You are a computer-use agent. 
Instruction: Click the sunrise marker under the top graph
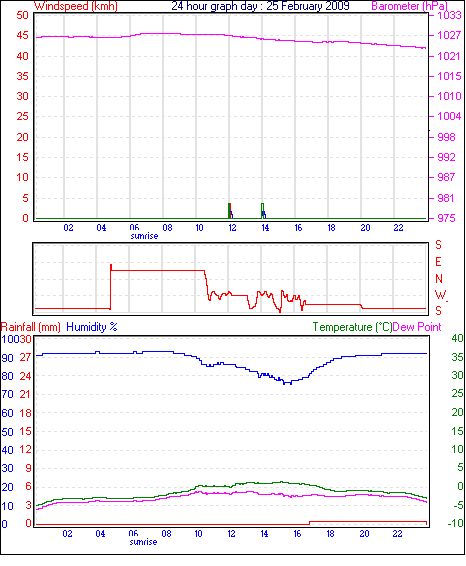pyautogui.click(x=144, y=236)
